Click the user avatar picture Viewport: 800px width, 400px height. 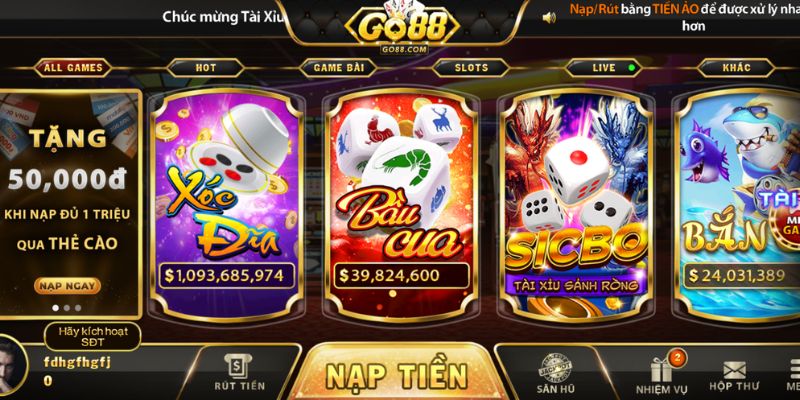(11, 366)
